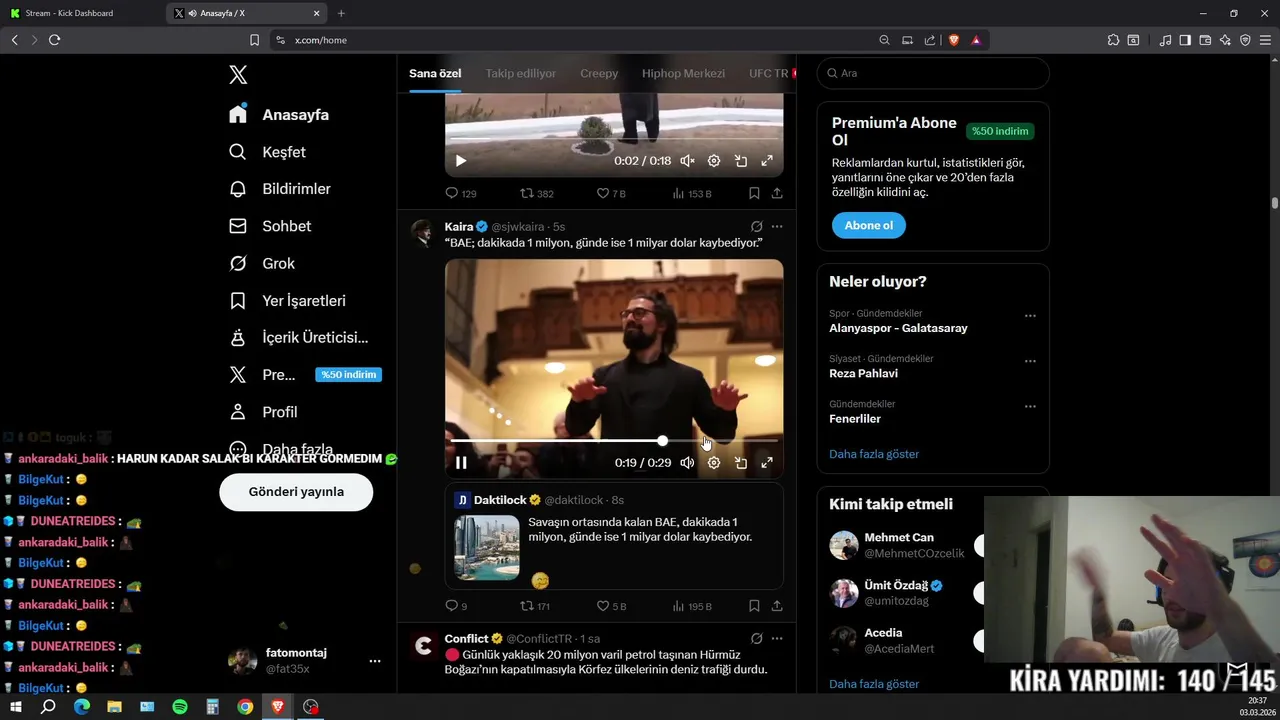Screen dimensions: 1280x720
Task: Open Windows Start menu
Action: [x=15, y=707]
